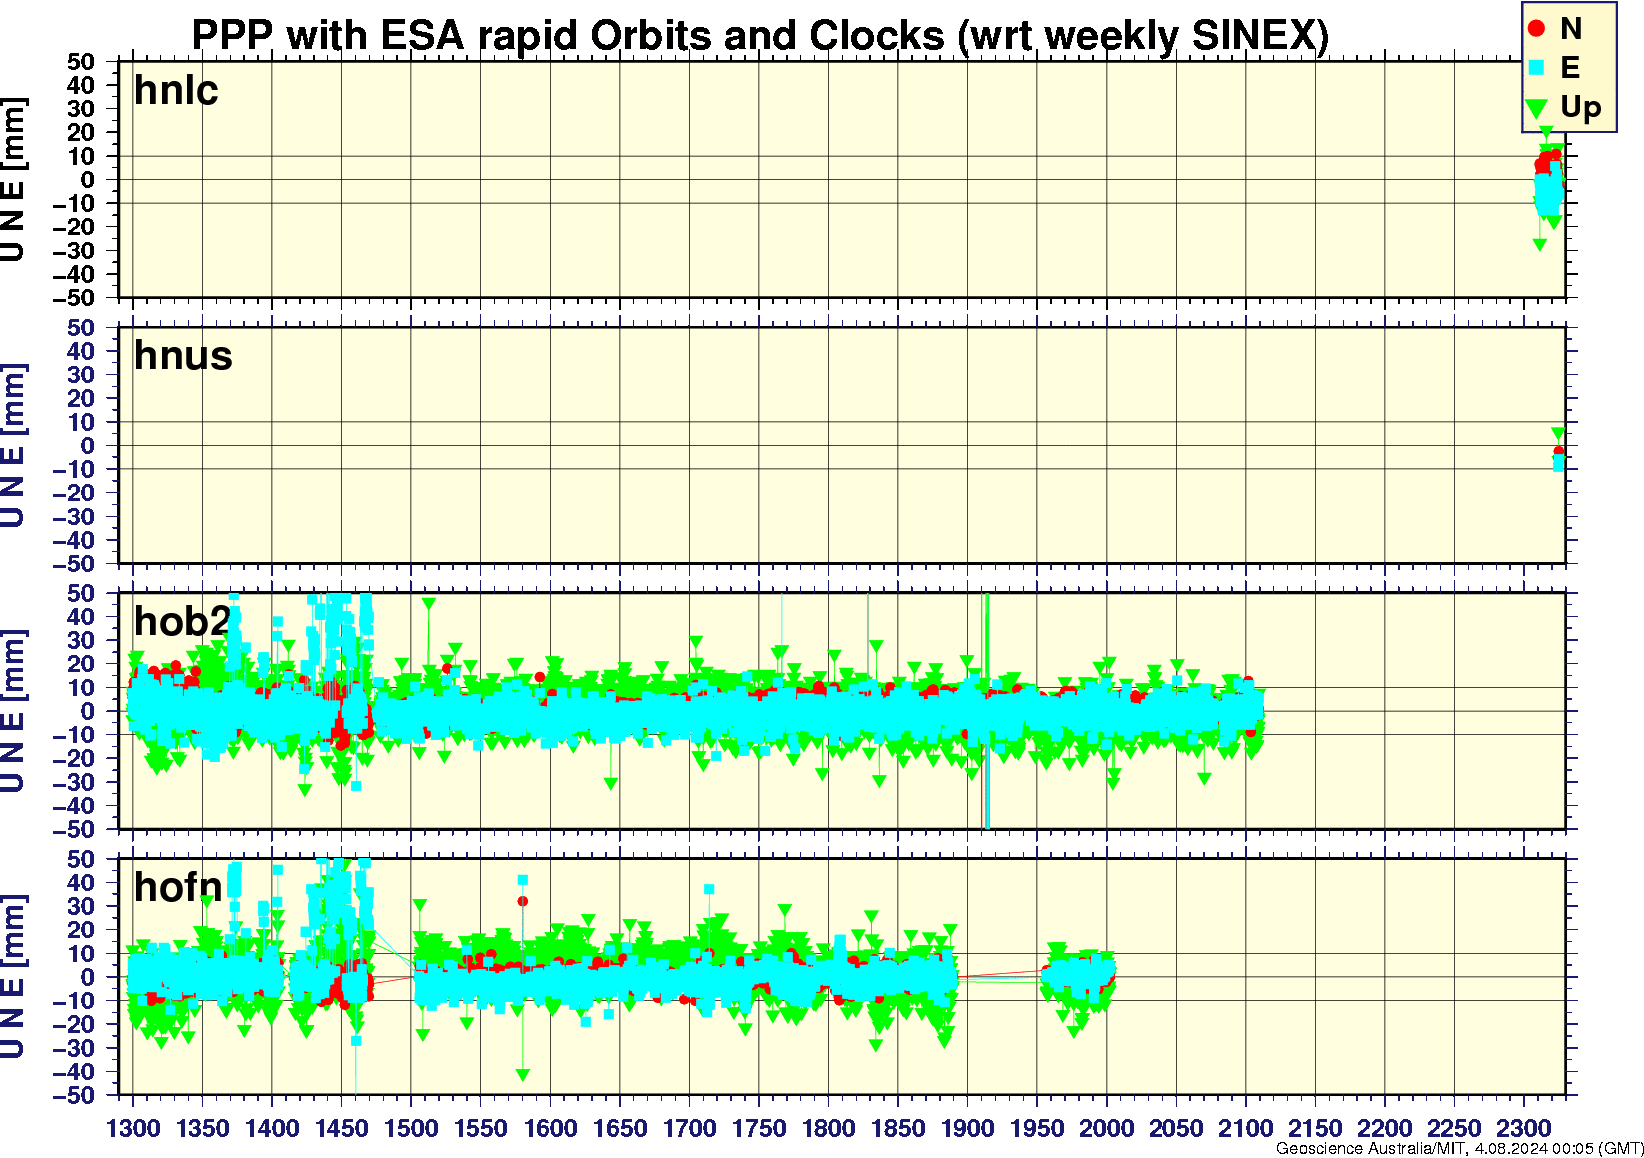Click the cyan E legend square

tap(1537, 68)
